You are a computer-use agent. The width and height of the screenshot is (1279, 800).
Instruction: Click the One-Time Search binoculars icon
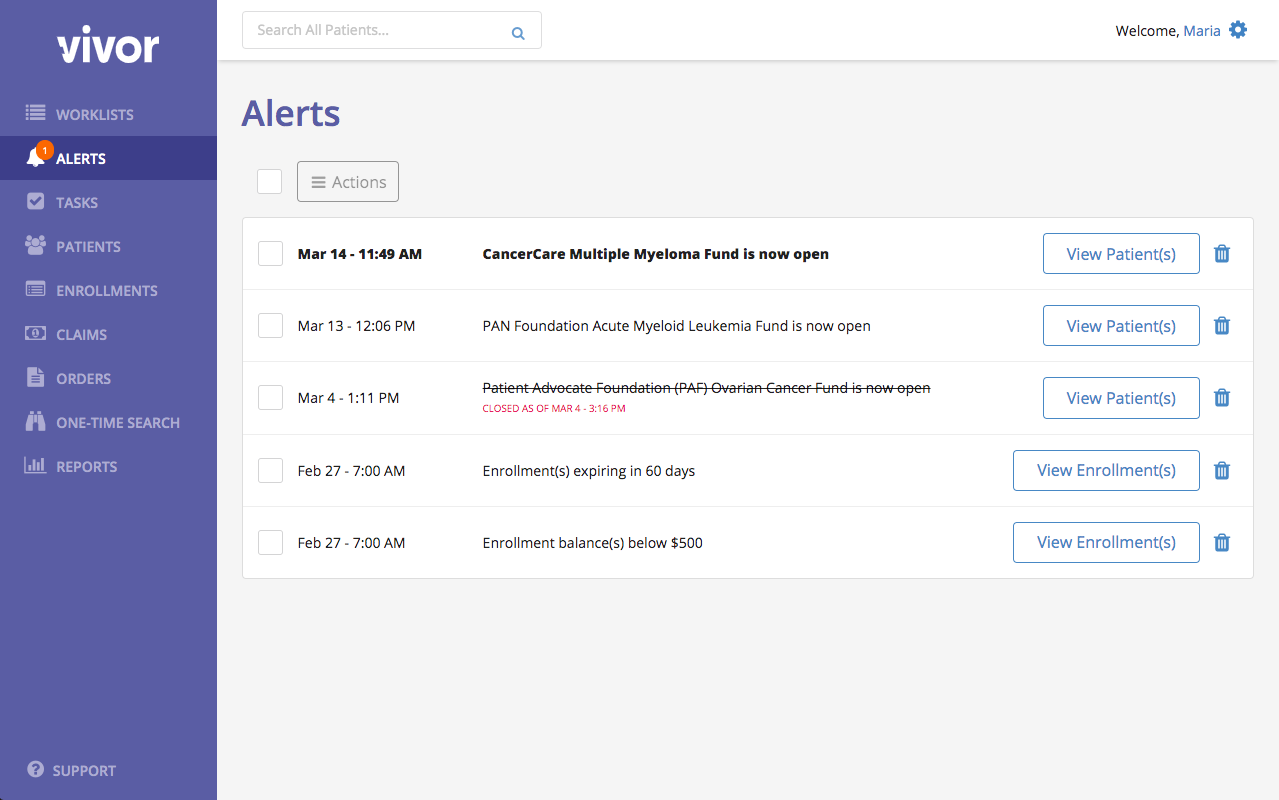(36, 421)
